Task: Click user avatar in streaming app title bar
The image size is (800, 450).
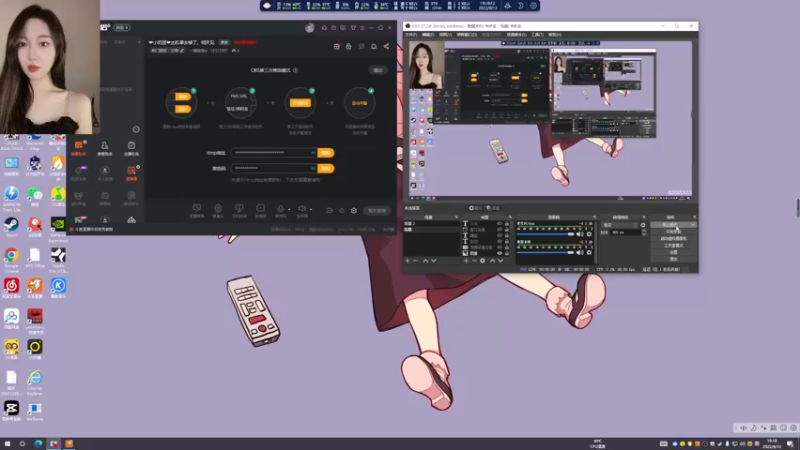Action: pyautogui.click(x=310, y=28)
